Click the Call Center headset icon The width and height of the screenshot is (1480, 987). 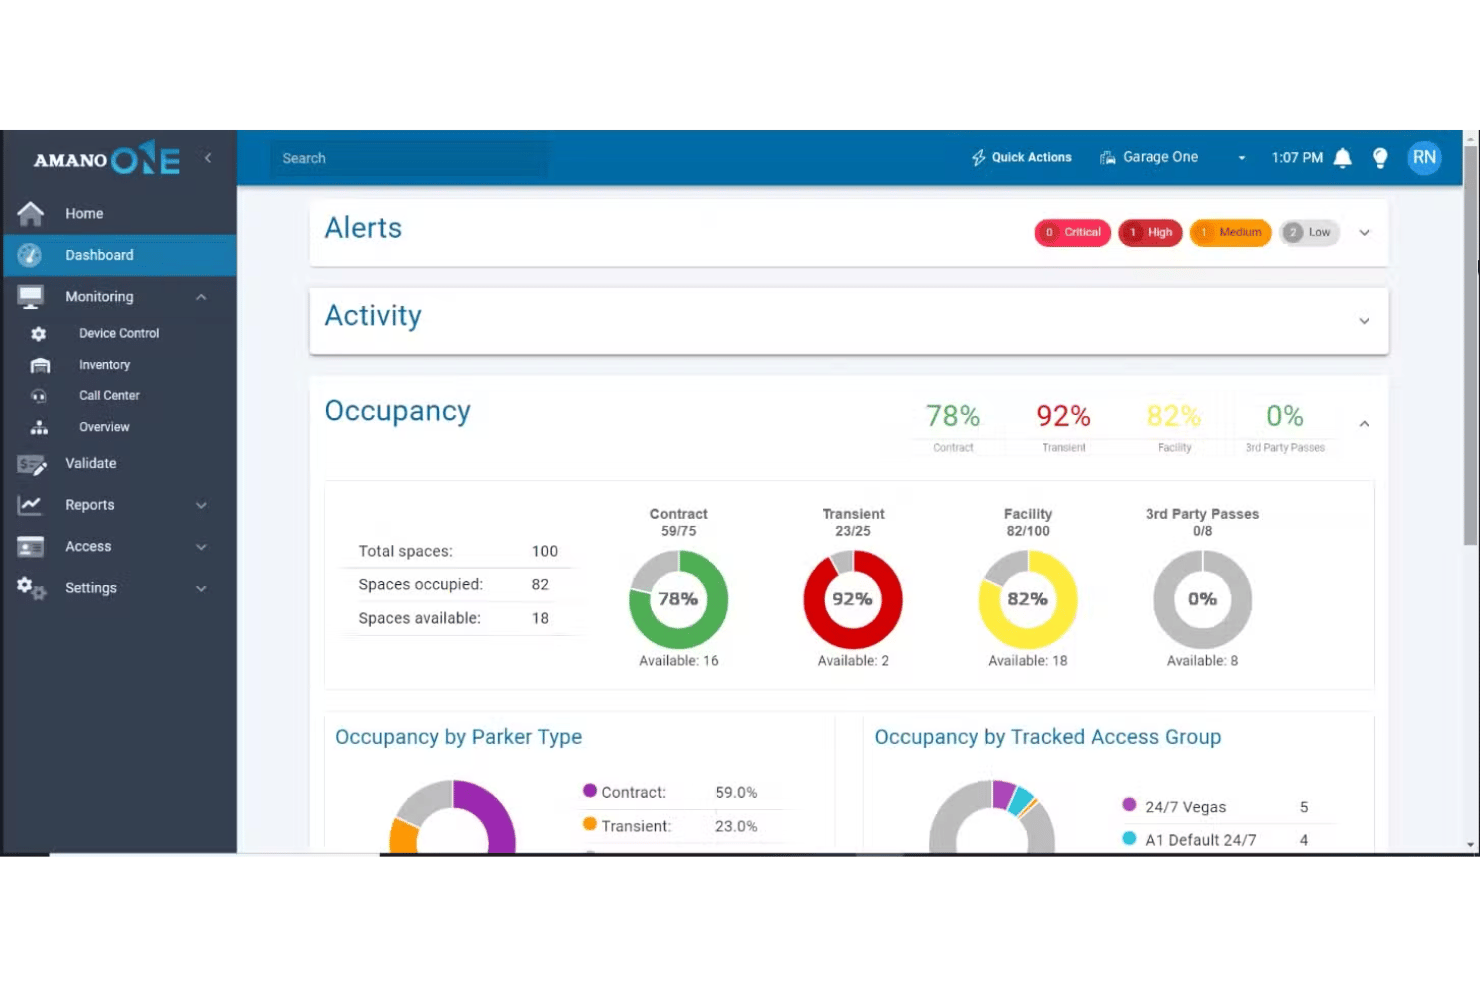(39, 396)
